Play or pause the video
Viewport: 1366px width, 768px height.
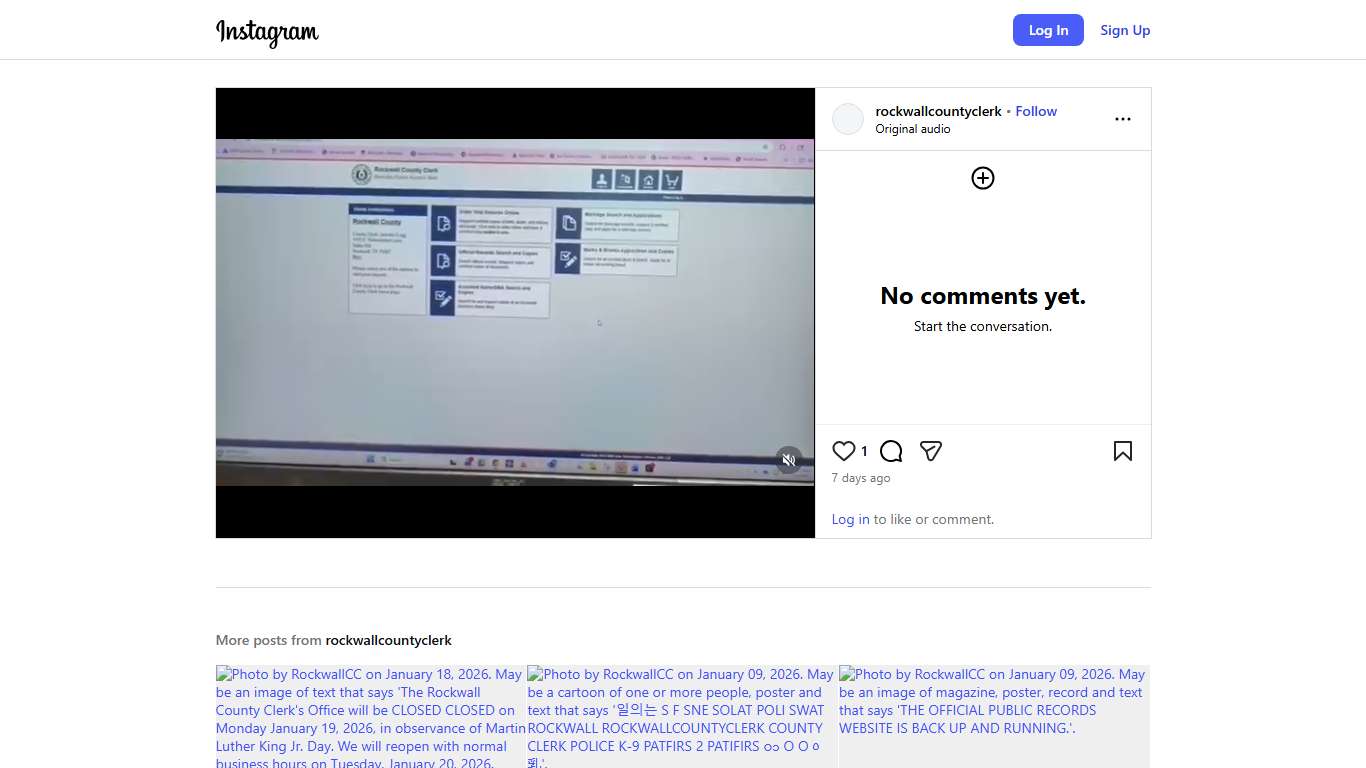point(515,312)
